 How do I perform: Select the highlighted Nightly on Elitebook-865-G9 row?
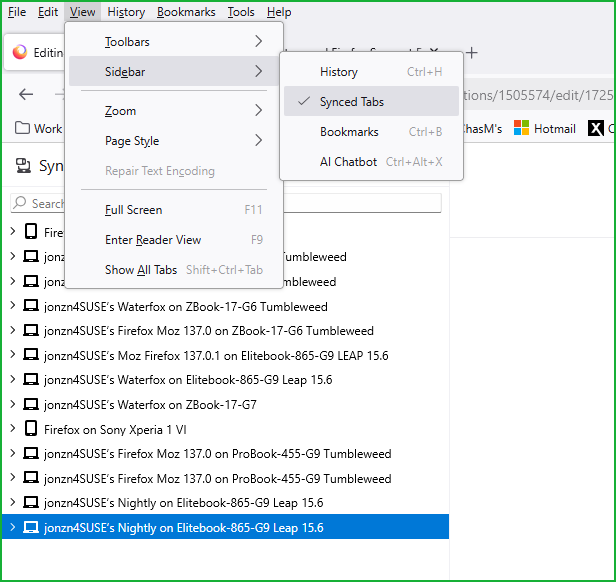pyautogui.click(x=226, y=527)
